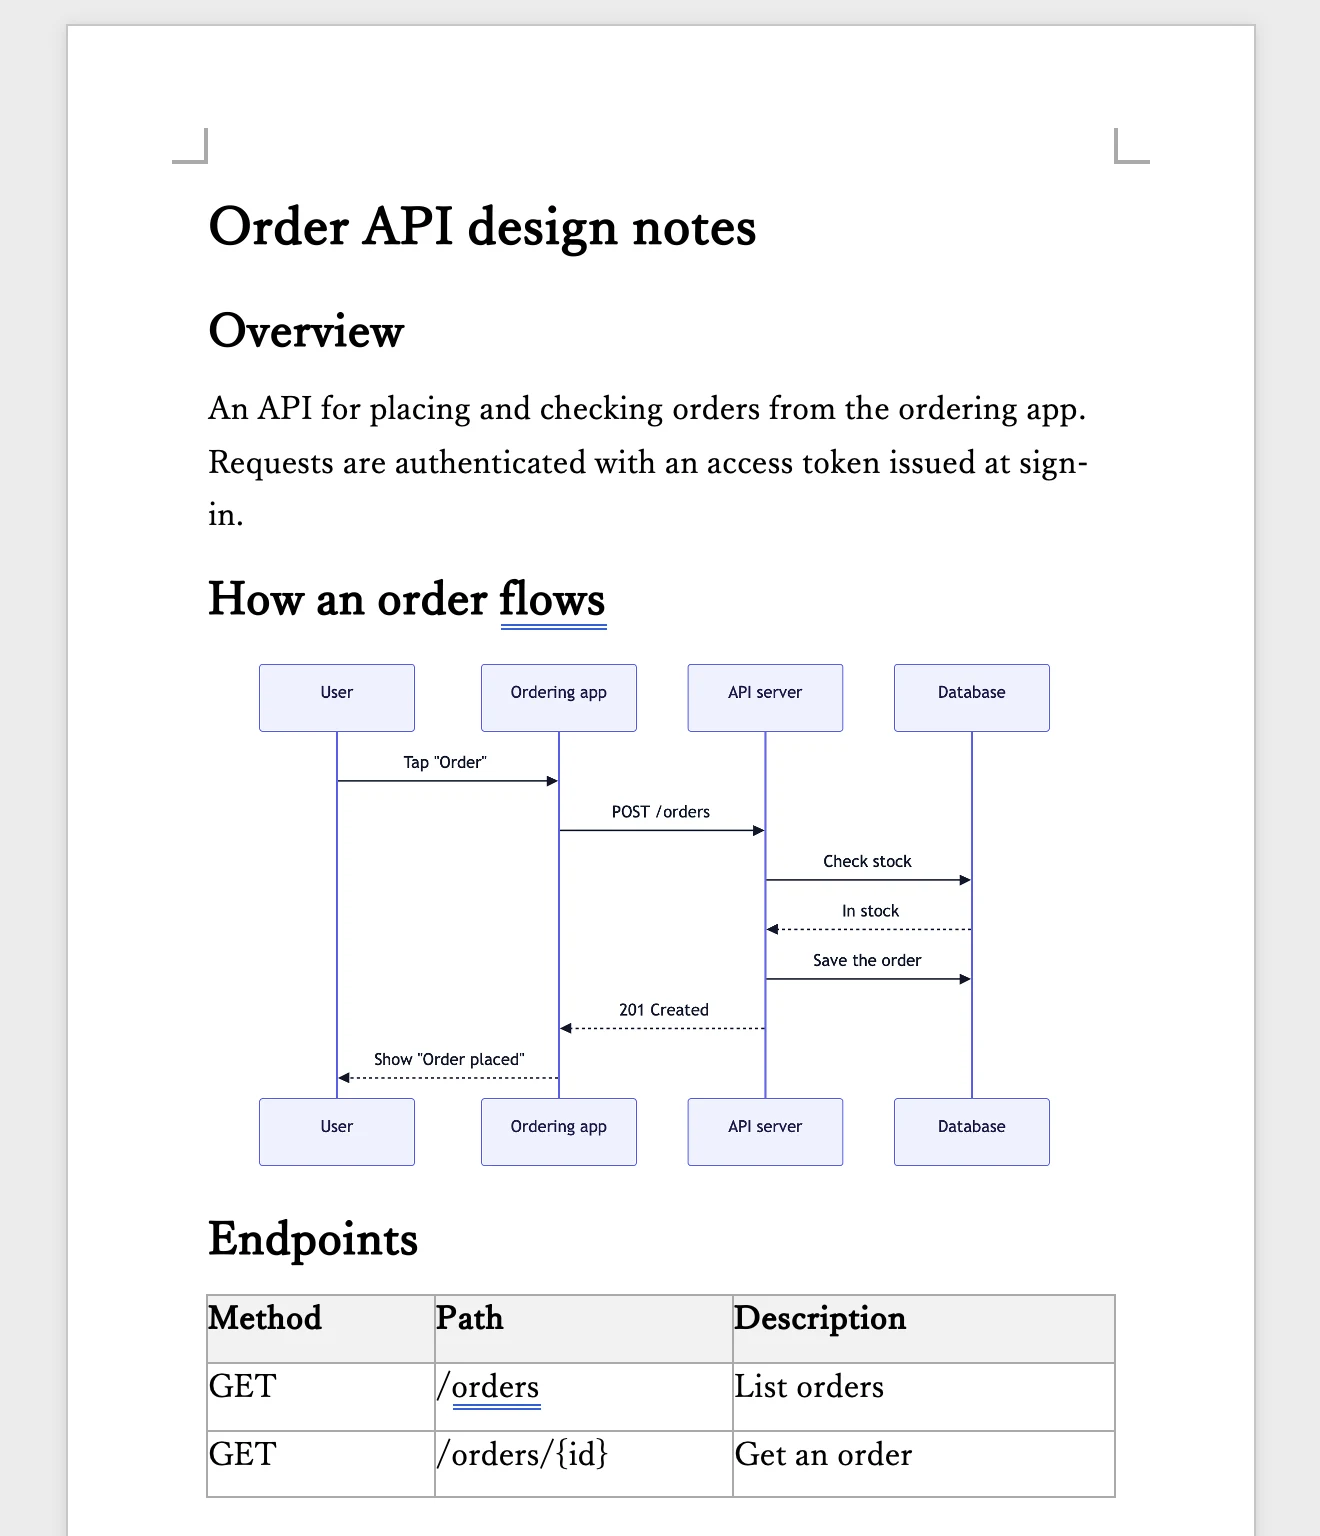Click the underlined "/orders" path cell
This screenshot has height=1536, width=1320.
click(x=584, y=1397)
